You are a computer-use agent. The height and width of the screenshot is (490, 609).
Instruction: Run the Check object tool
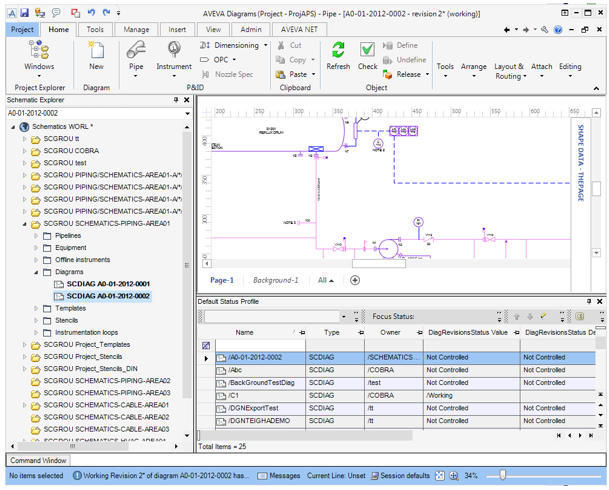367,56
